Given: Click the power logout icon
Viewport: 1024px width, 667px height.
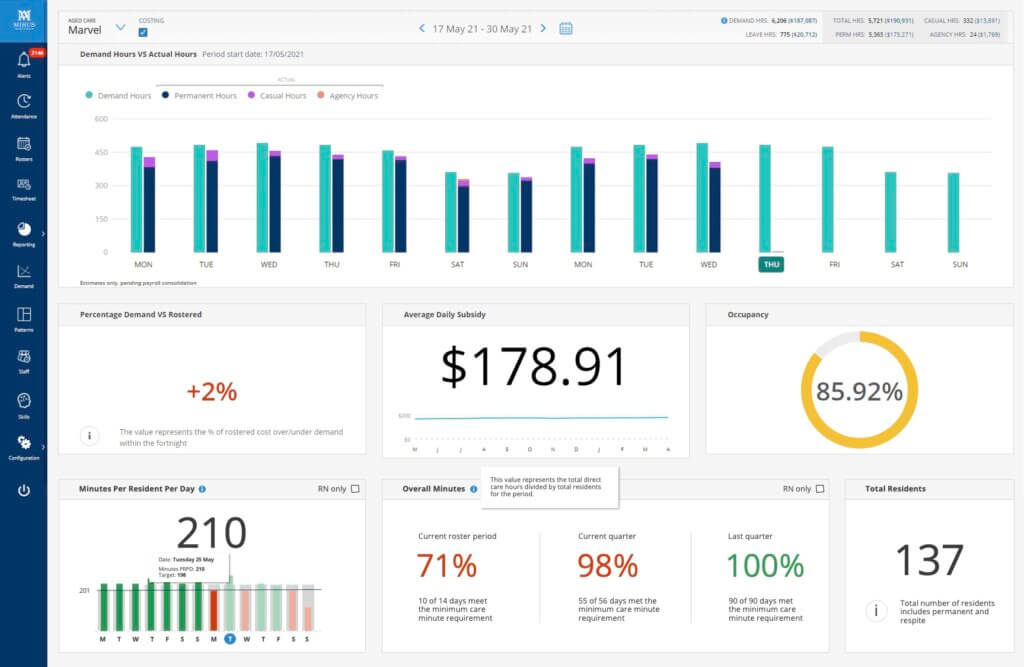Looking at the screenshot, I should click(24, 491).
